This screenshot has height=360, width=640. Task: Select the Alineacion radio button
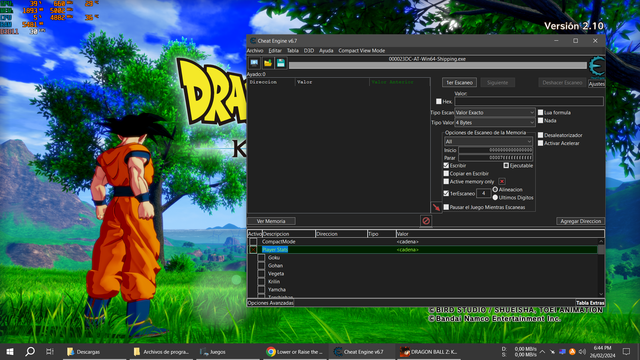click(x=495, y=189)
